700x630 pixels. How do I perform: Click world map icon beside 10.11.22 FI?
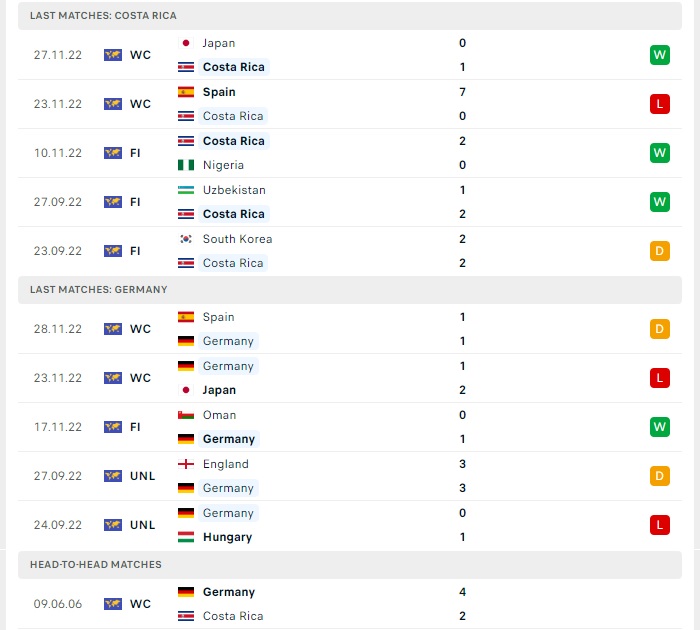pyautogui.click(x=113, y=153)
